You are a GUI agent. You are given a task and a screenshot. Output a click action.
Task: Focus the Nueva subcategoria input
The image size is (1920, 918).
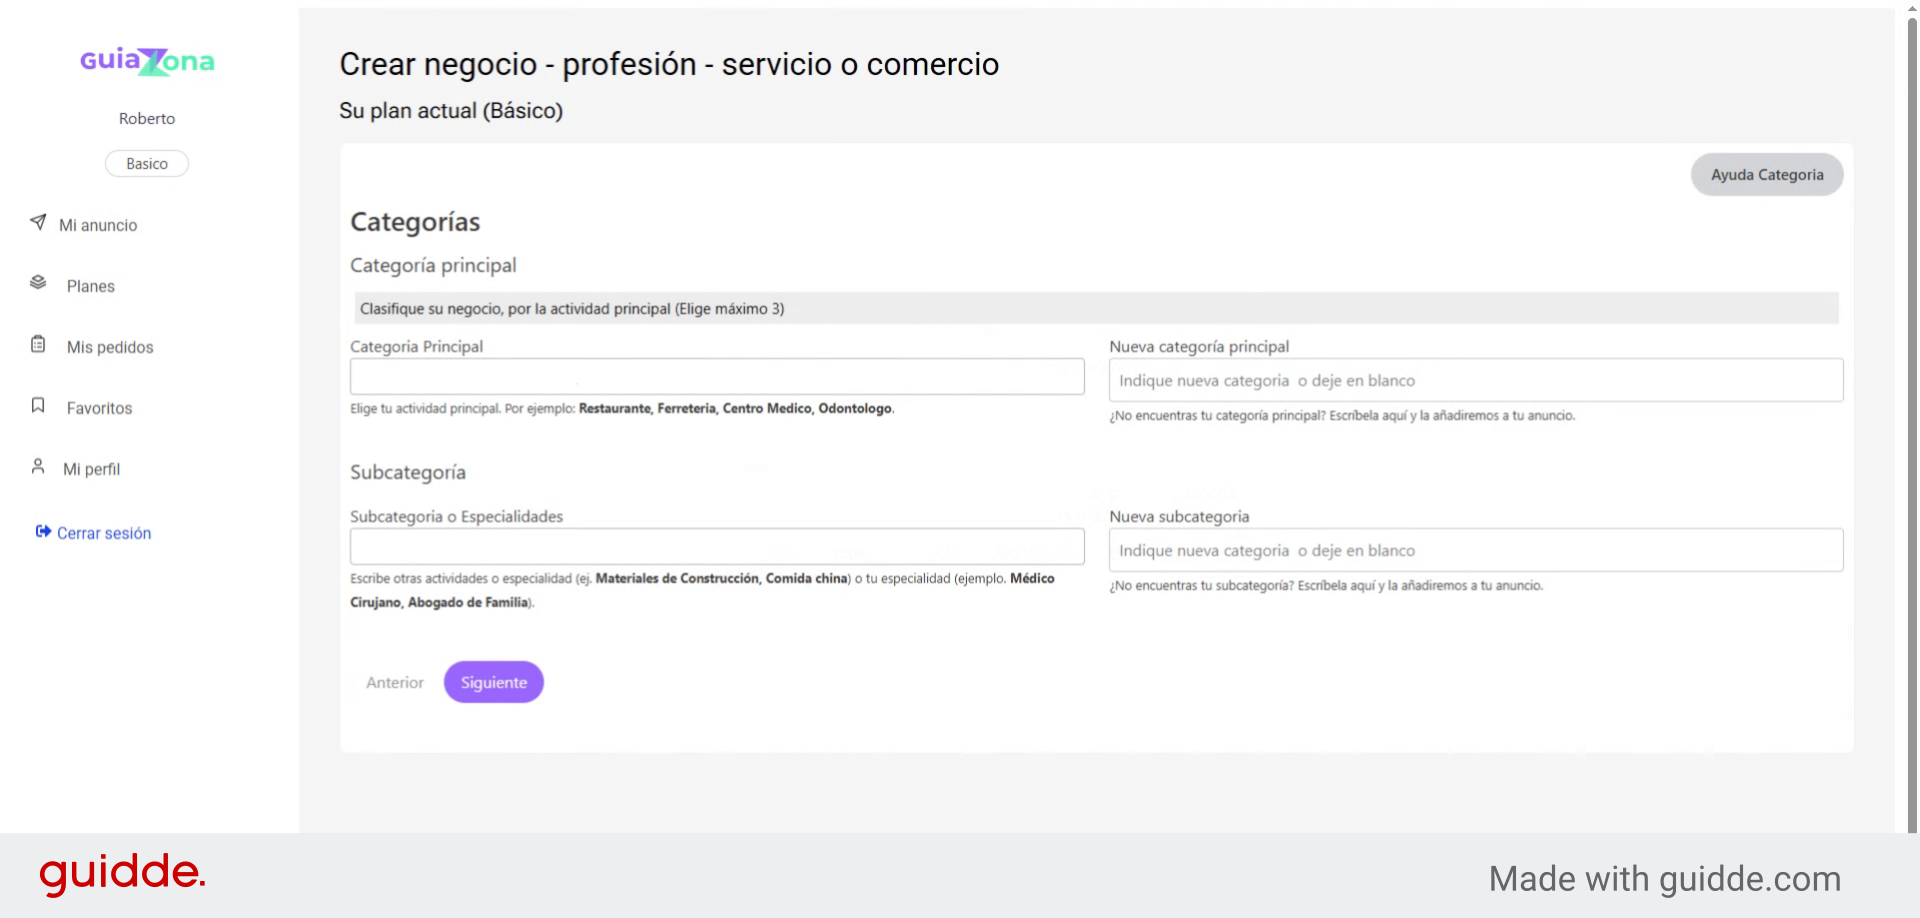[1476, 550]
